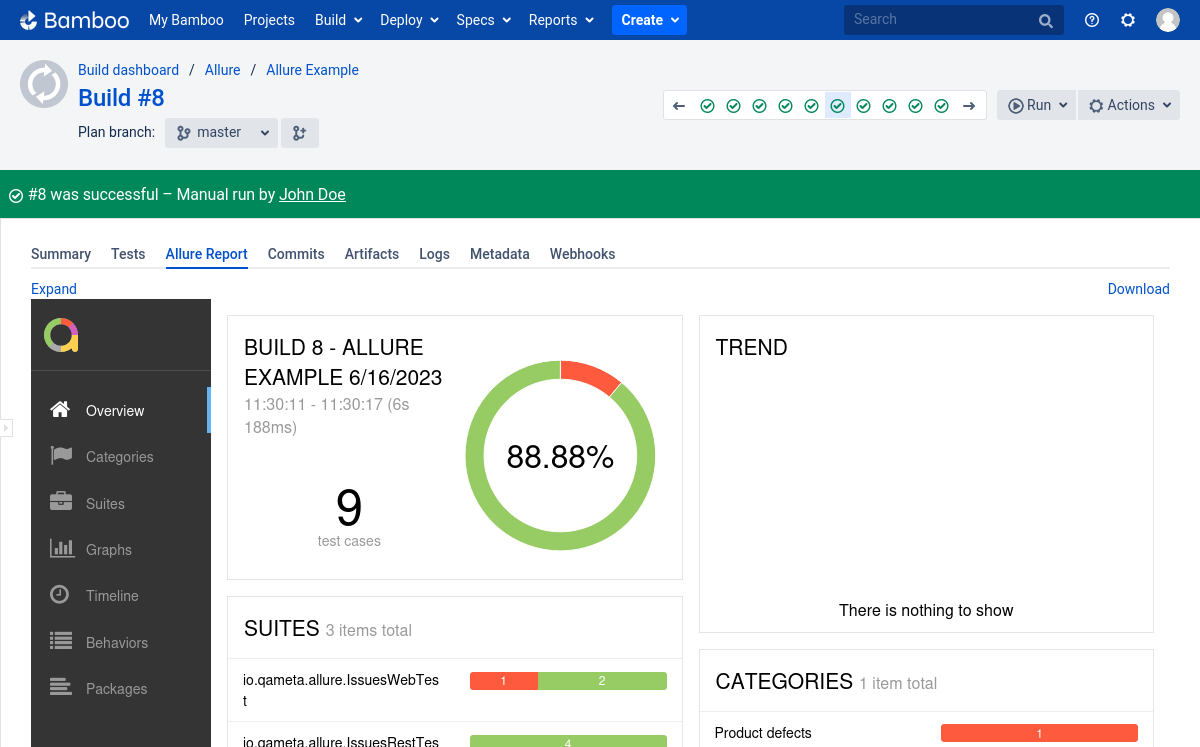Image resolution: width=1200 pixels, height=747 pixels.
Task: Click inside the Search input field
Action: tap(940, 19)
